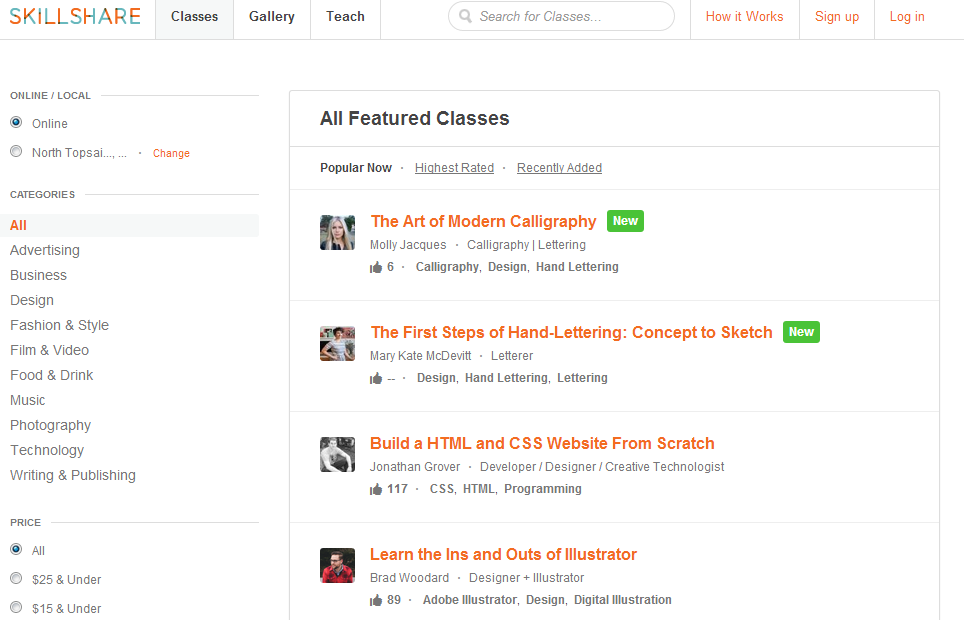The image size is (964, 620).
Task: Open Mary Kate McDevitt's profile photo
Action: click(338, 343)
